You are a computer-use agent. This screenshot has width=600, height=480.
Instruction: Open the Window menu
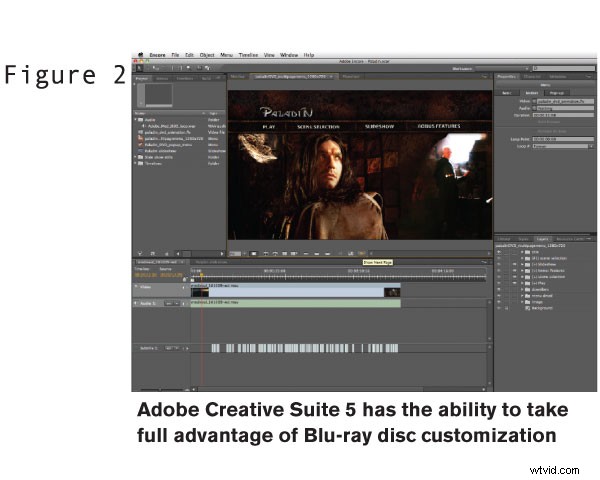(289, 55)
